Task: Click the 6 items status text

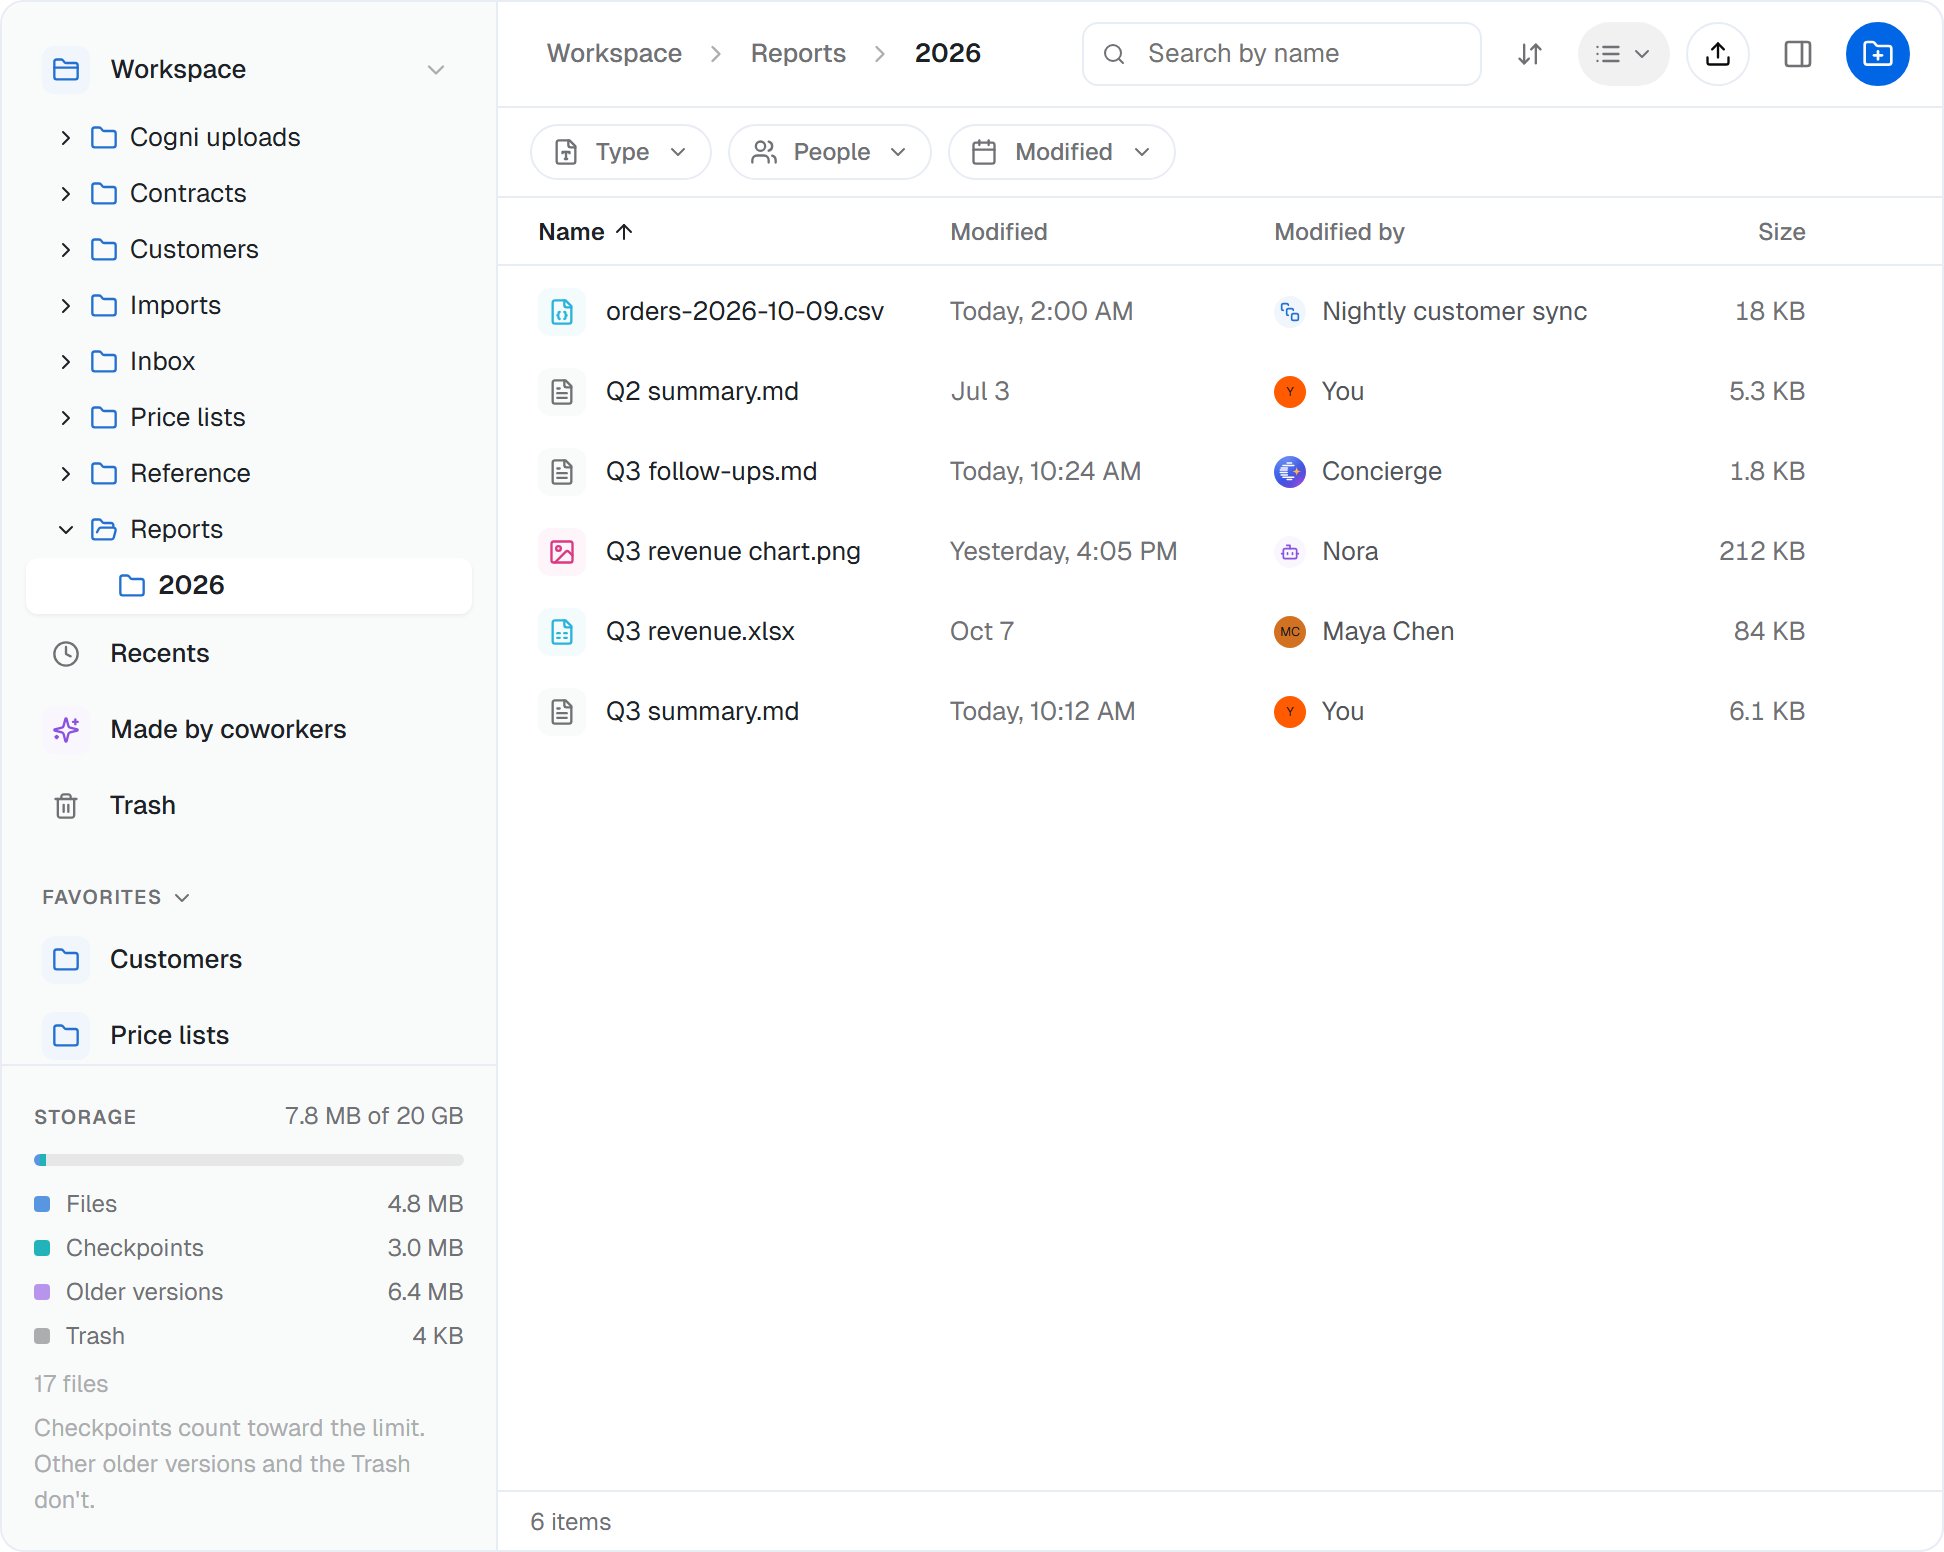Action: tap(571, 1522)
